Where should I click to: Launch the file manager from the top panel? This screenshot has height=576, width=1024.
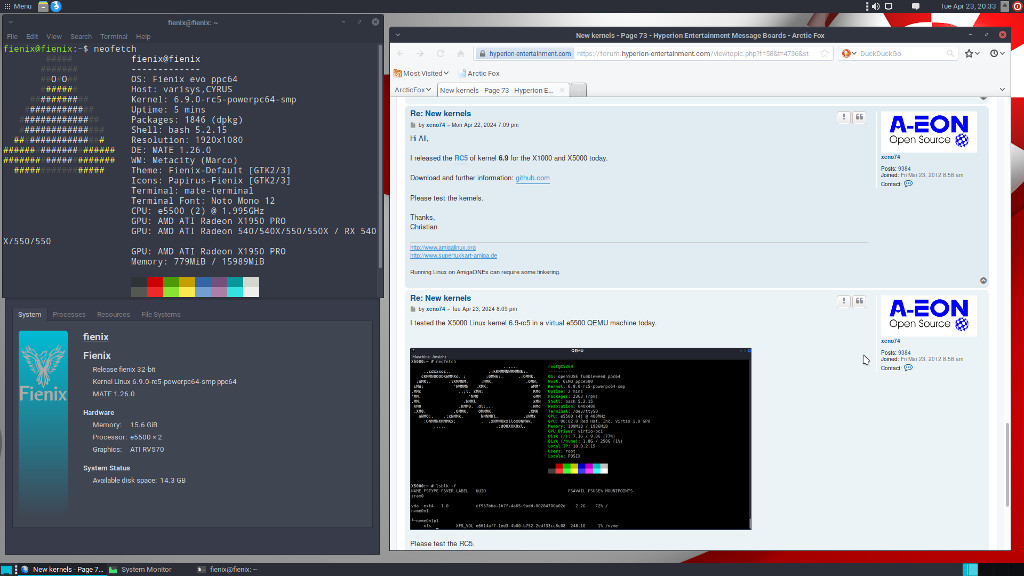coord(43,6)
